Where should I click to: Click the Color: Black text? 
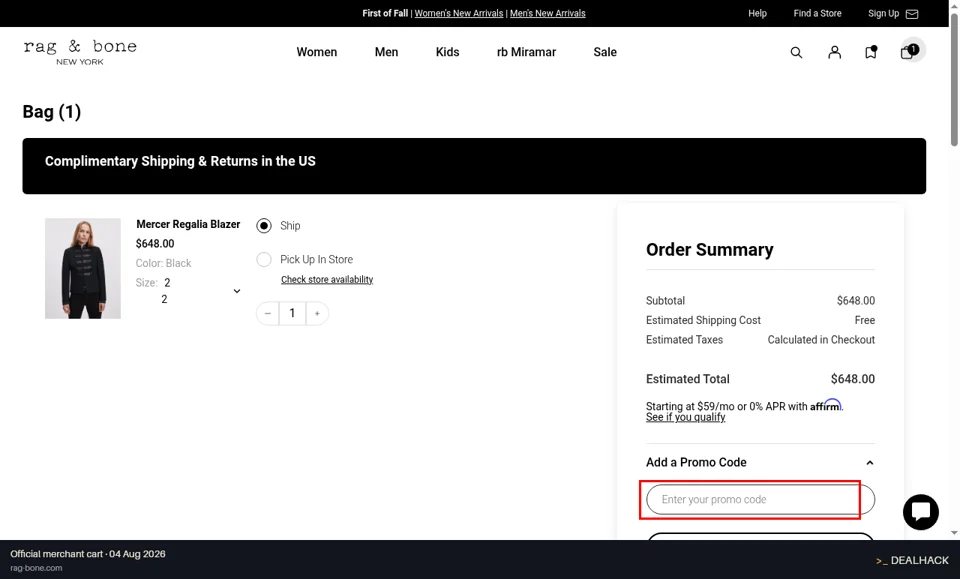pos(163,263)
